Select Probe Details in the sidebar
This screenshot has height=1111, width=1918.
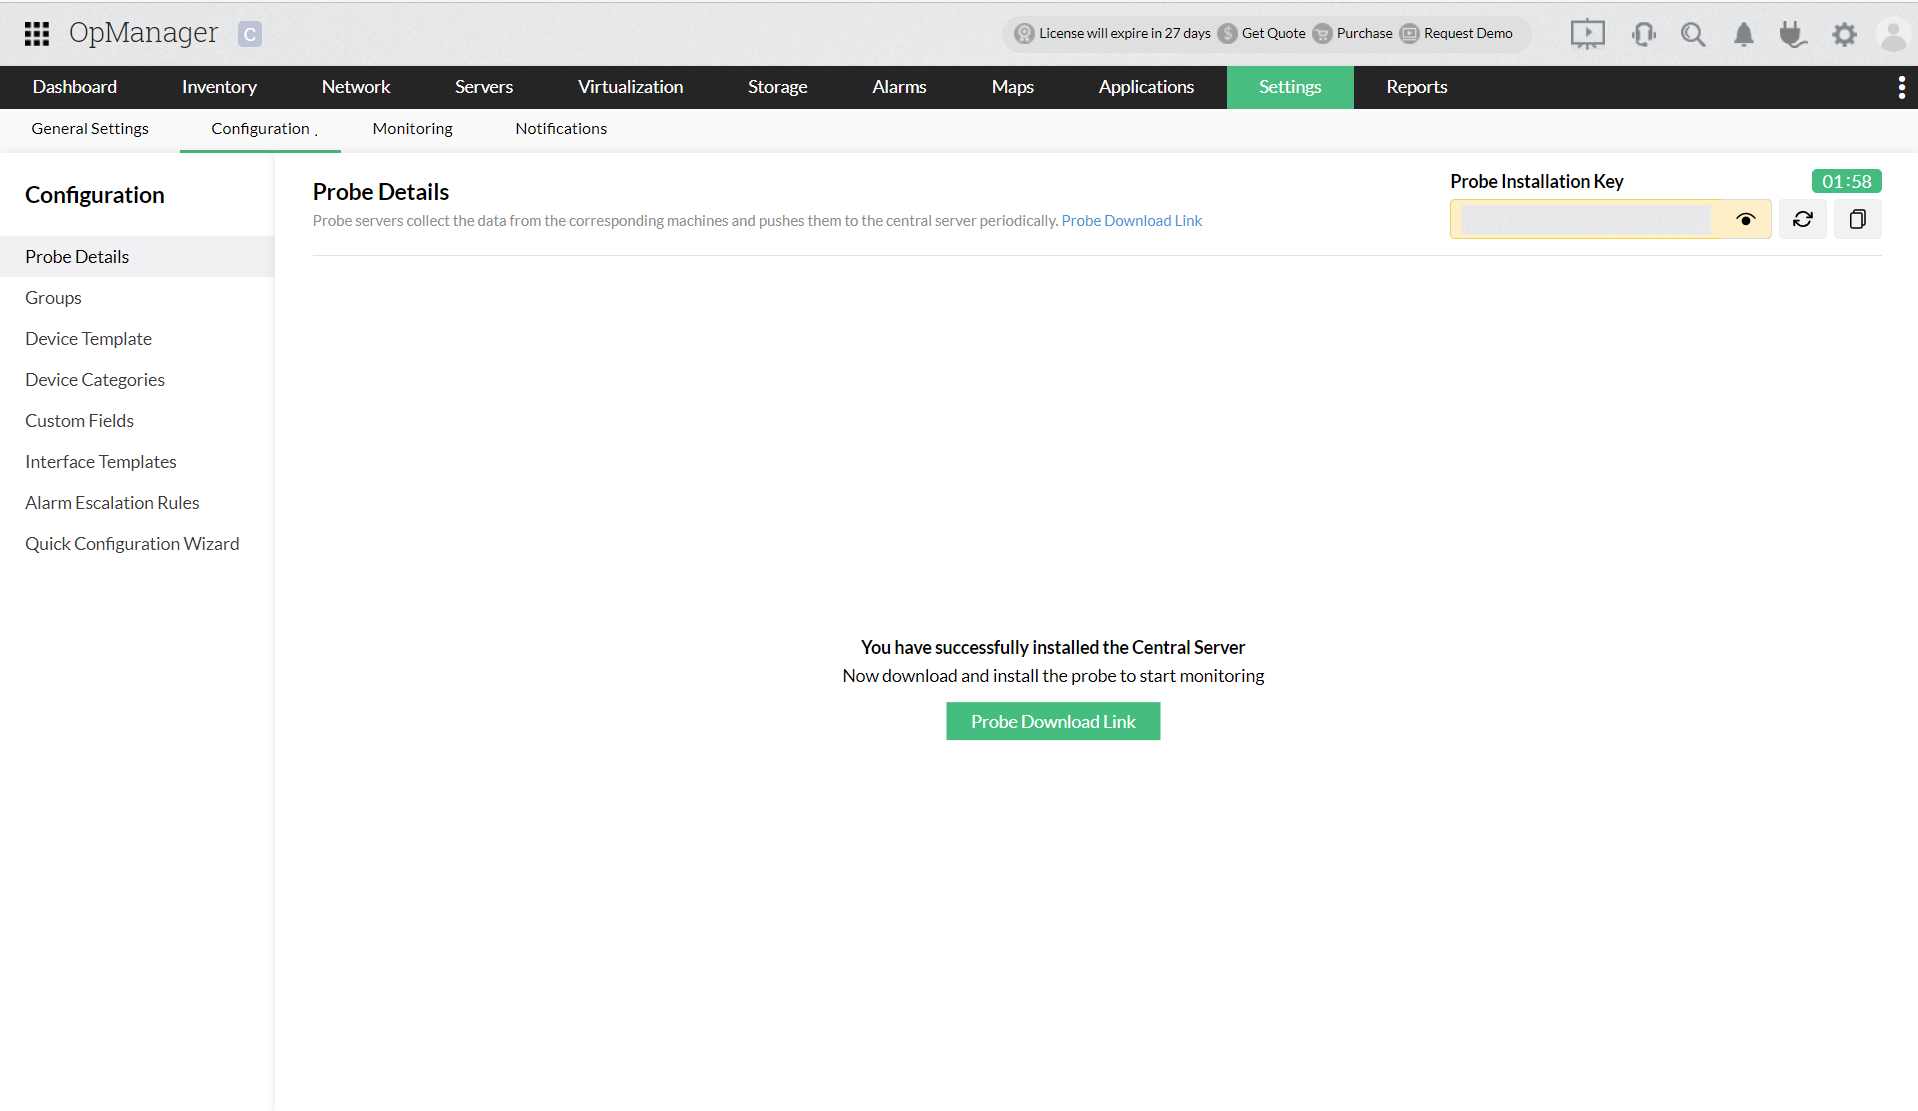point(137,257)
